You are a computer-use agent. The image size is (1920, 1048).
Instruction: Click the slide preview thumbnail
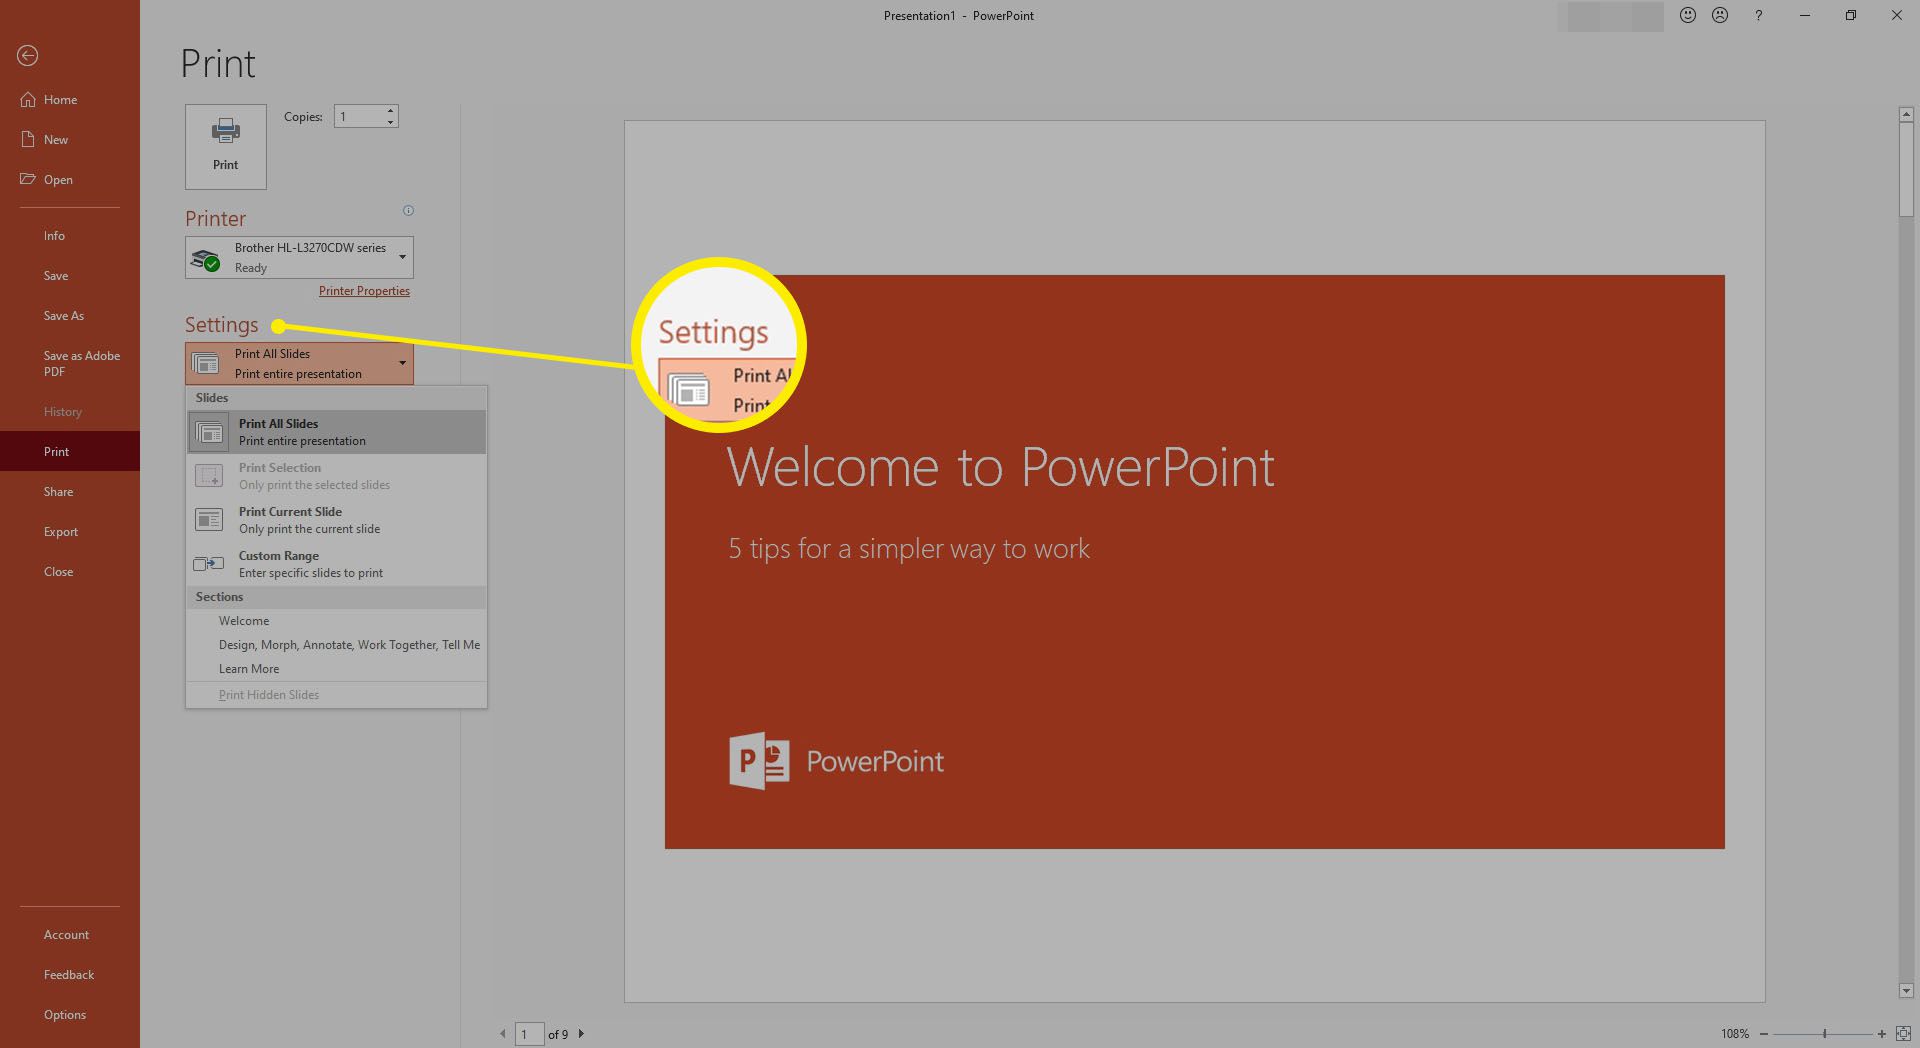[x=1194, y=562]
